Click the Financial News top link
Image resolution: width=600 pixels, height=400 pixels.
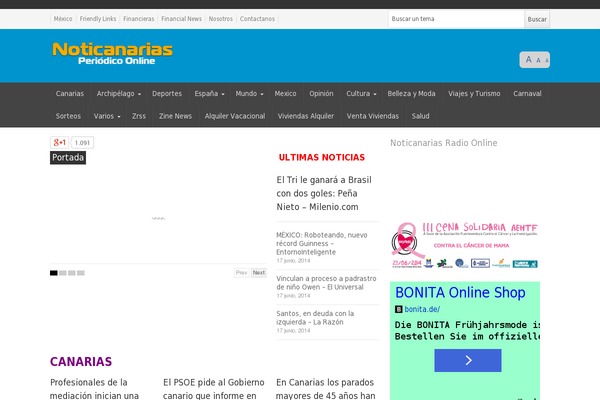181,19
